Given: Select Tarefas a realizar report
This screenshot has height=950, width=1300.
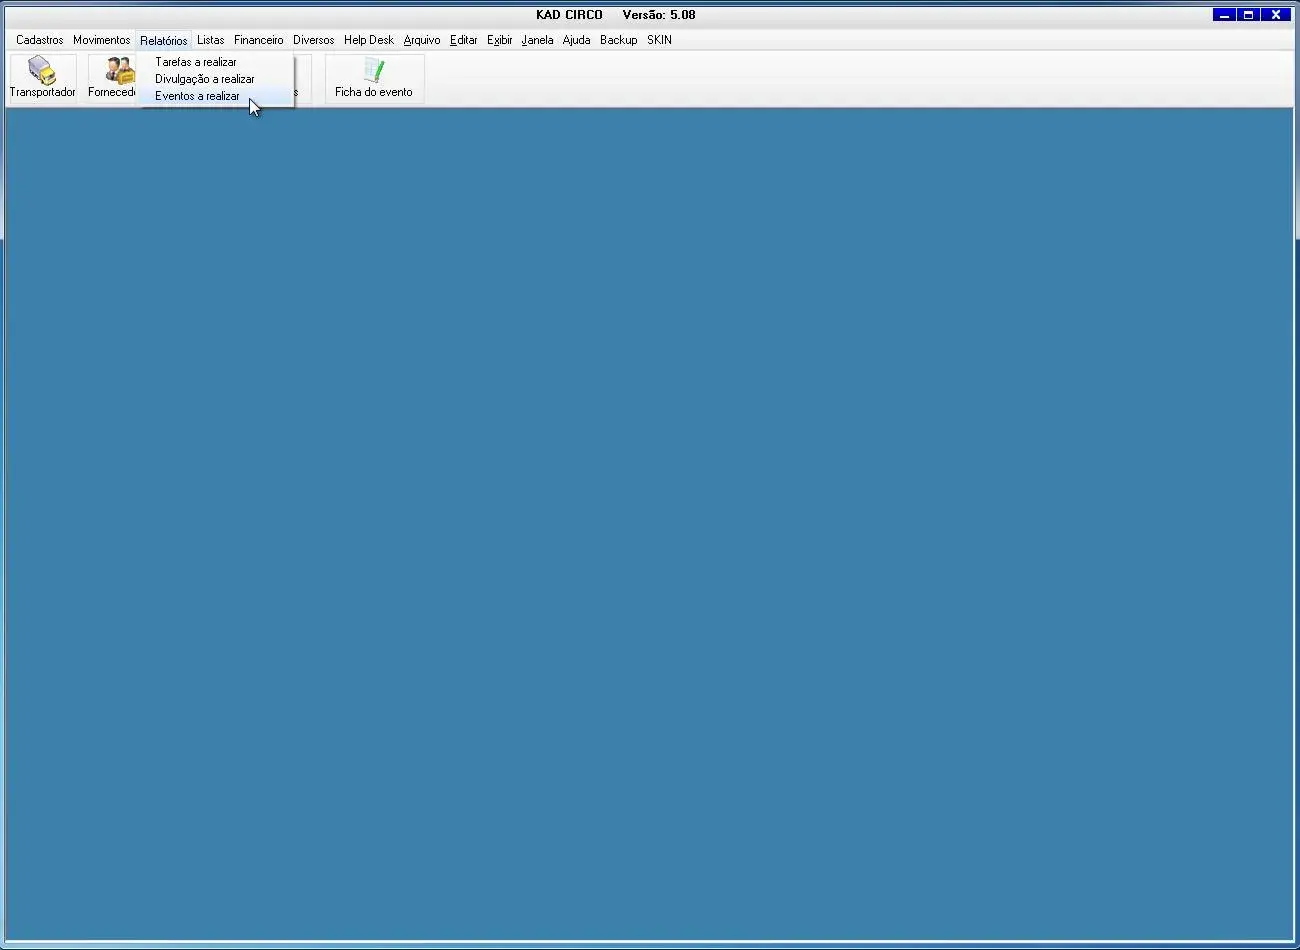Looking at the screenshot, I should [x=196, y=62].
